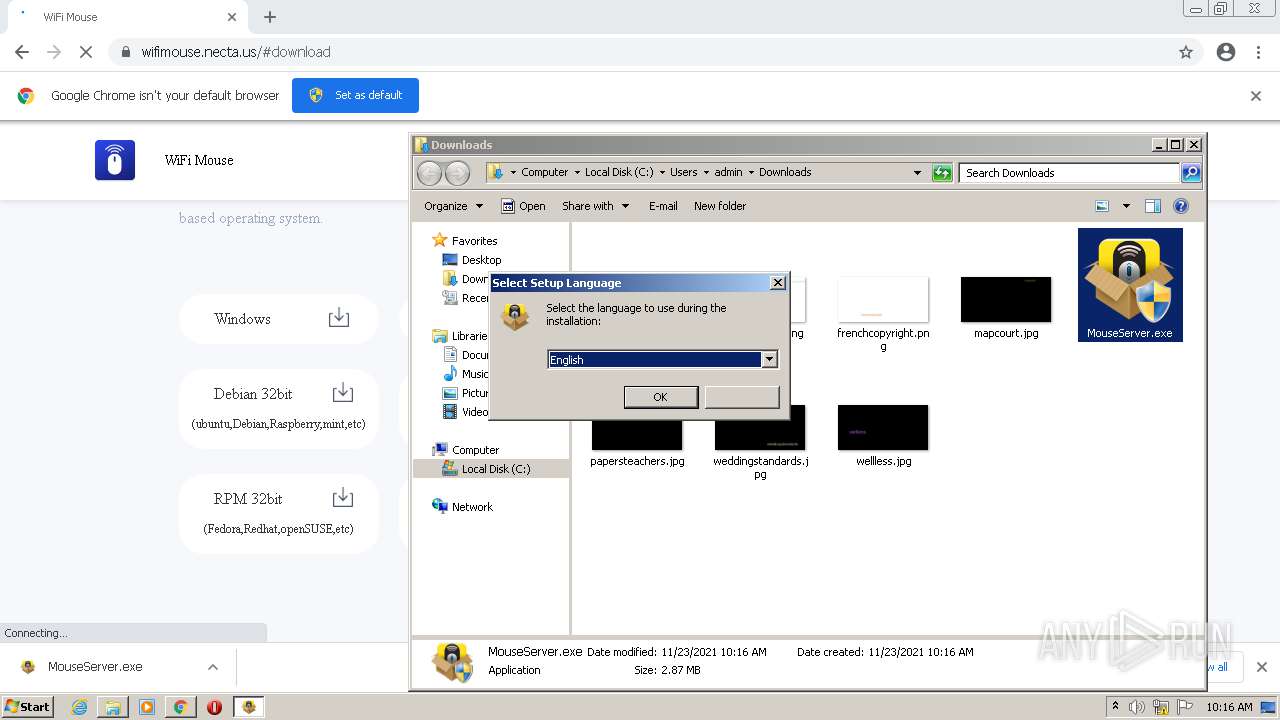This screenshot has height=720, width=1280.
Task: Click Computer in the address breadcrumb
Action: tap(544, 172)
